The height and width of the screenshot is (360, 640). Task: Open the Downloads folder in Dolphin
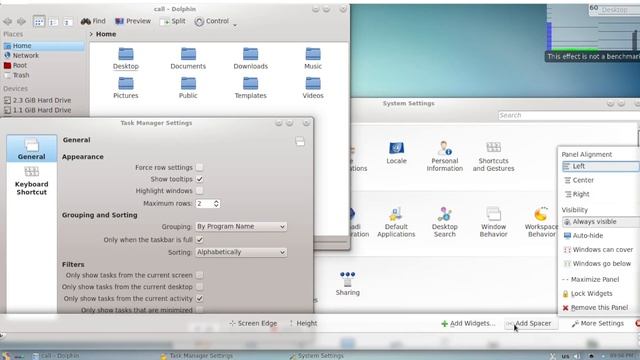(251, 58)
